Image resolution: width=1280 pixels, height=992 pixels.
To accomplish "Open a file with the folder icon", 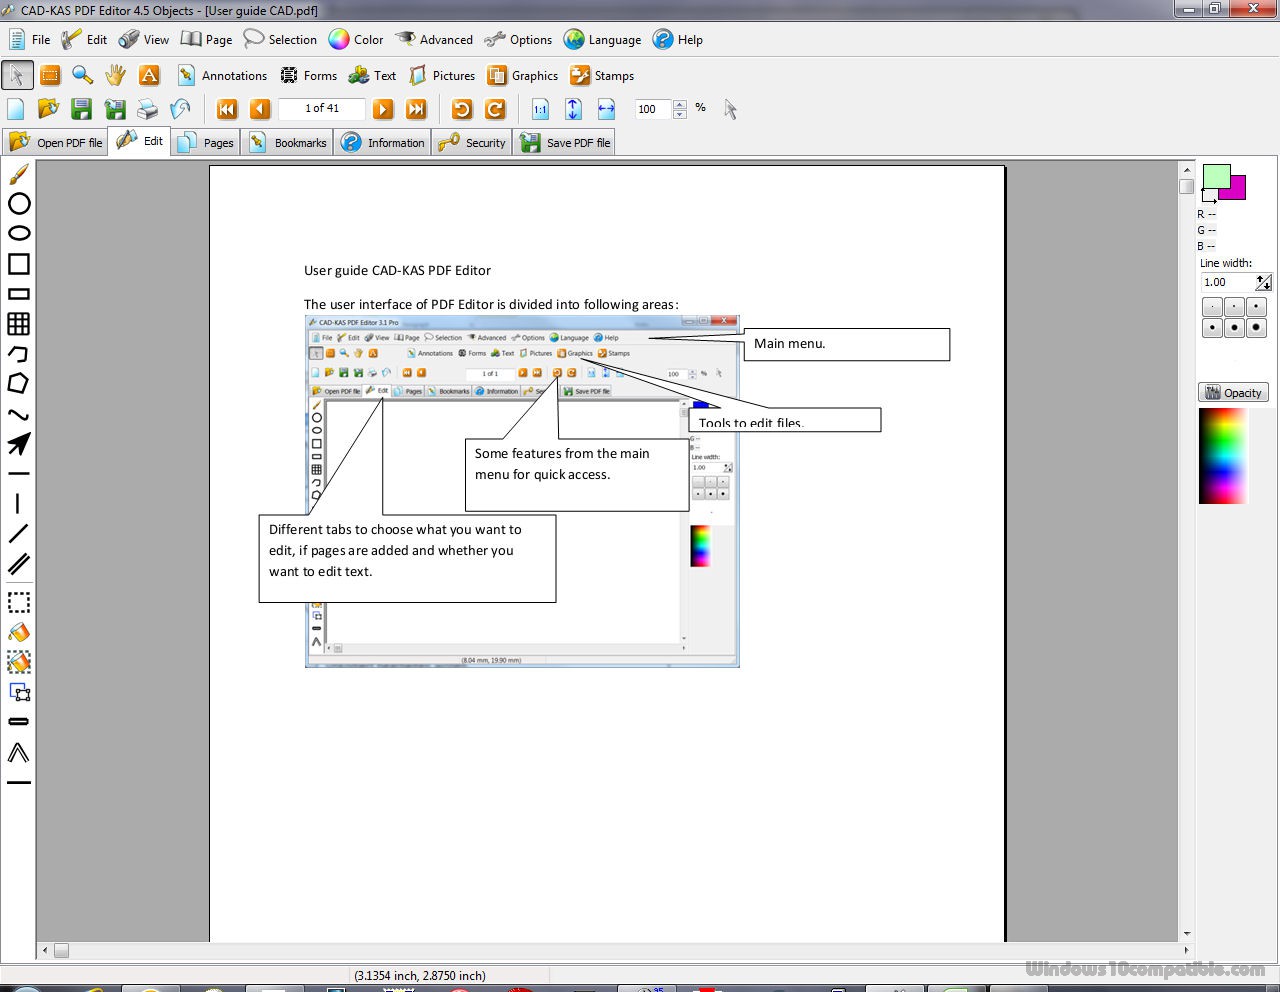I will [x=48, y=109].
